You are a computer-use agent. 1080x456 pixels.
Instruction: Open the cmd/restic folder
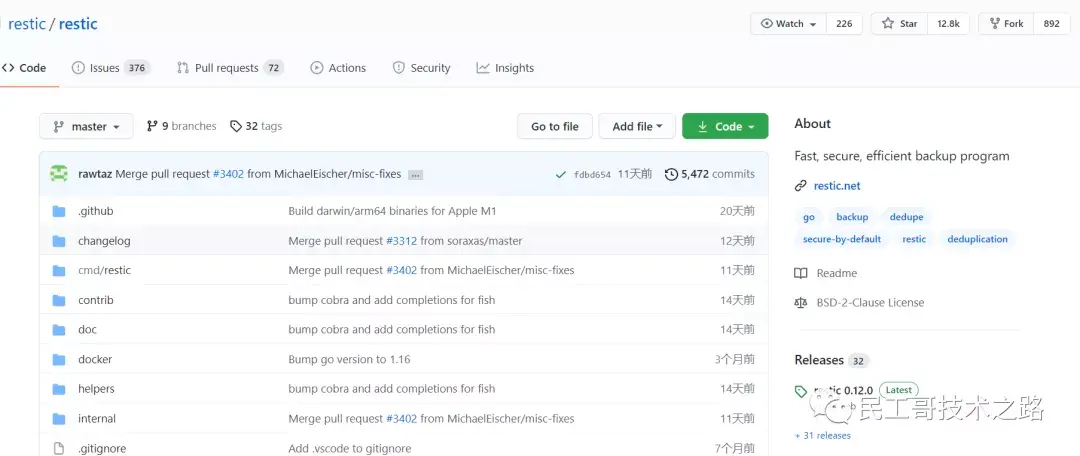tap(104, 270)
